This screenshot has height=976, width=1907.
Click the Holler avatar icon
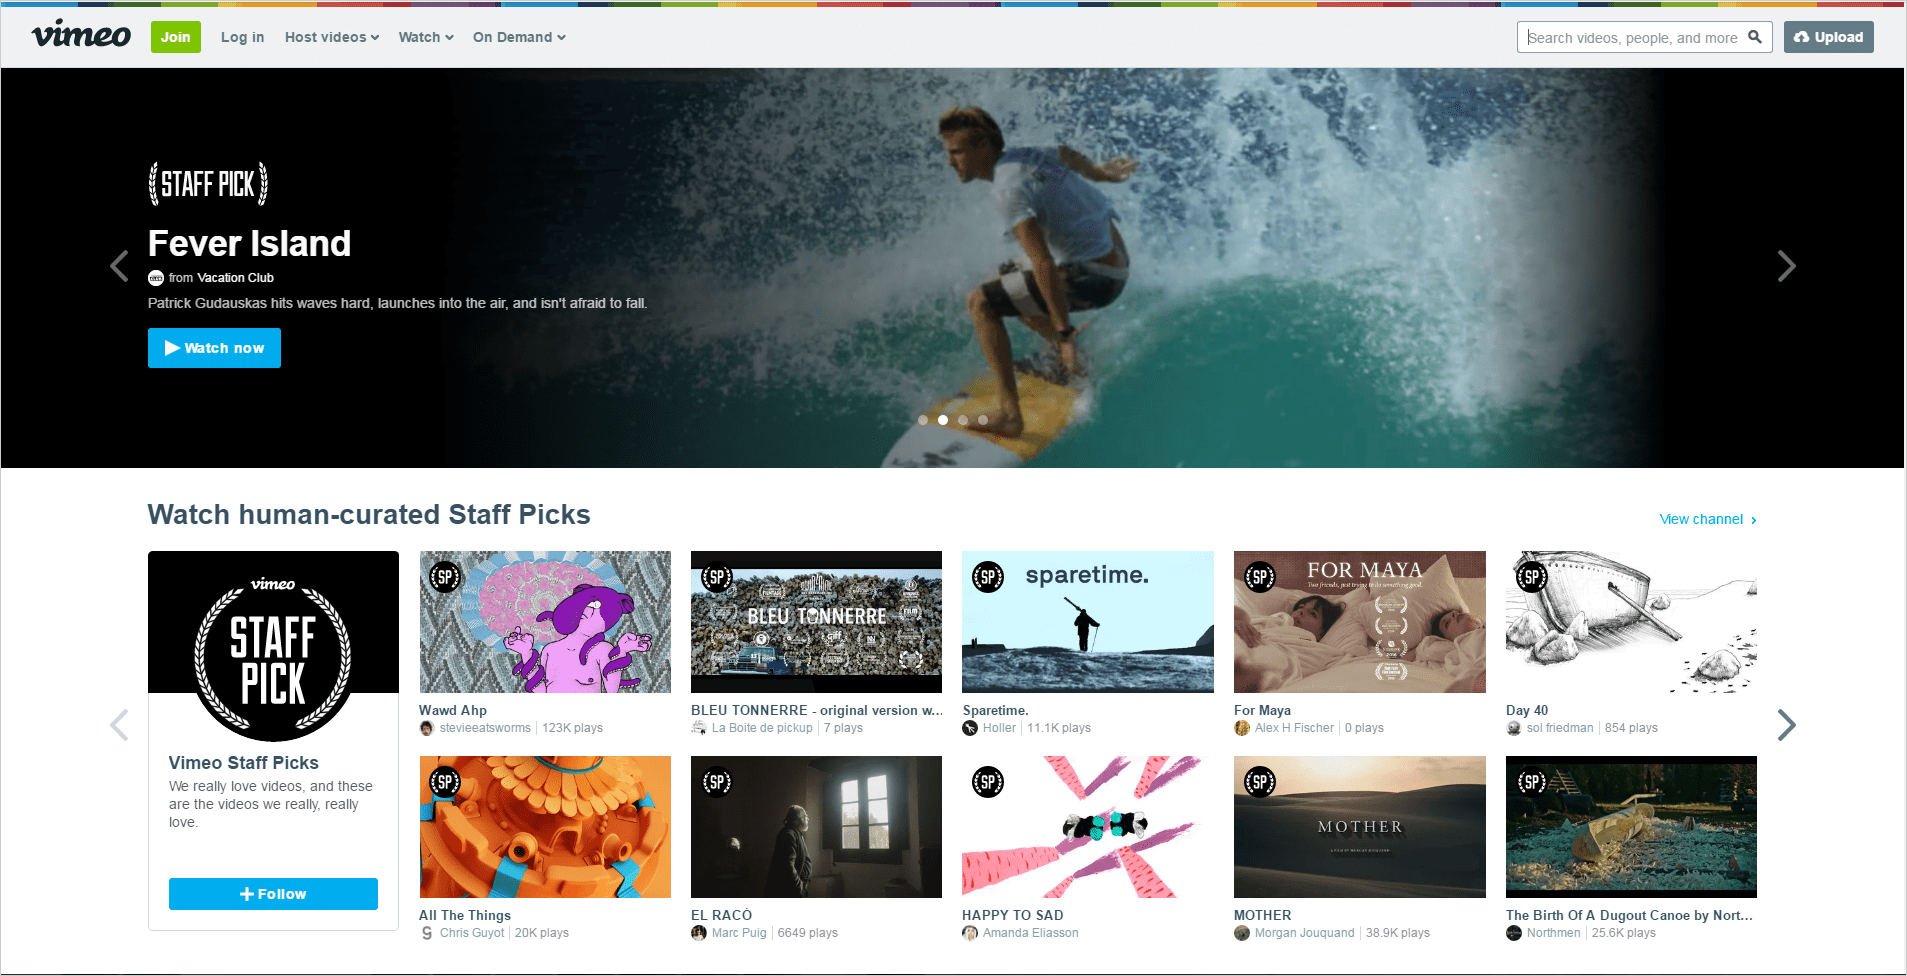(970, 728)
